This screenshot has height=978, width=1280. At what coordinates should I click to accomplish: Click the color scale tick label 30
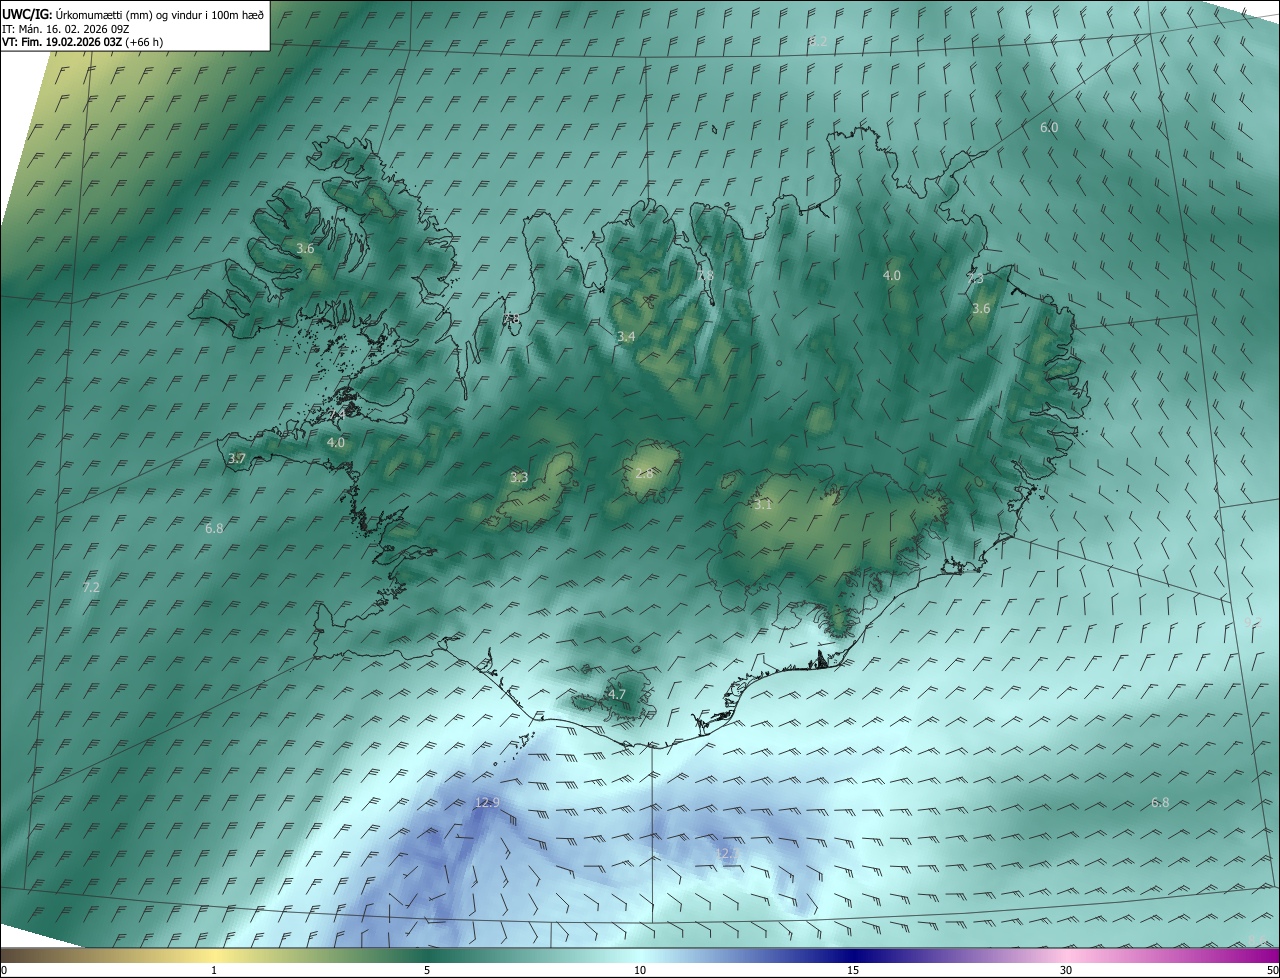pyautogui.click(x=1066, y=970)
